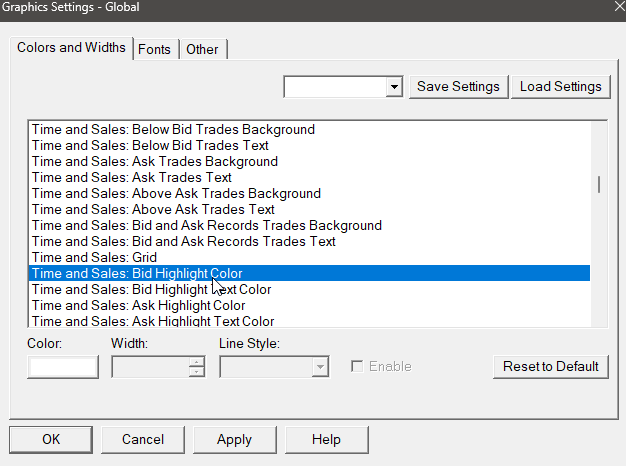Confirm with the OK button
The width and height of the screenshot is (626, 466).
[51, 439]
